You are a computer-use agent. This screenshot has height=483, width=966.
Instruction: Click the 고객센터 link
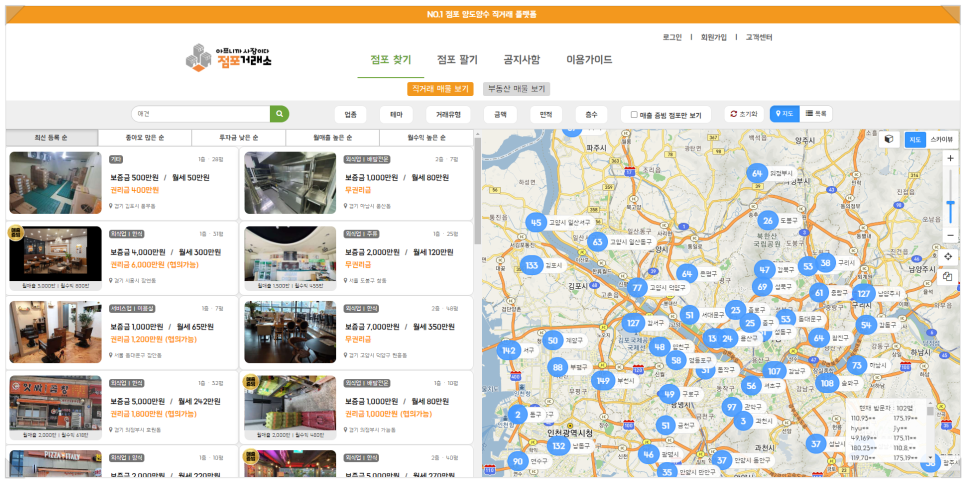click(759, 37)
